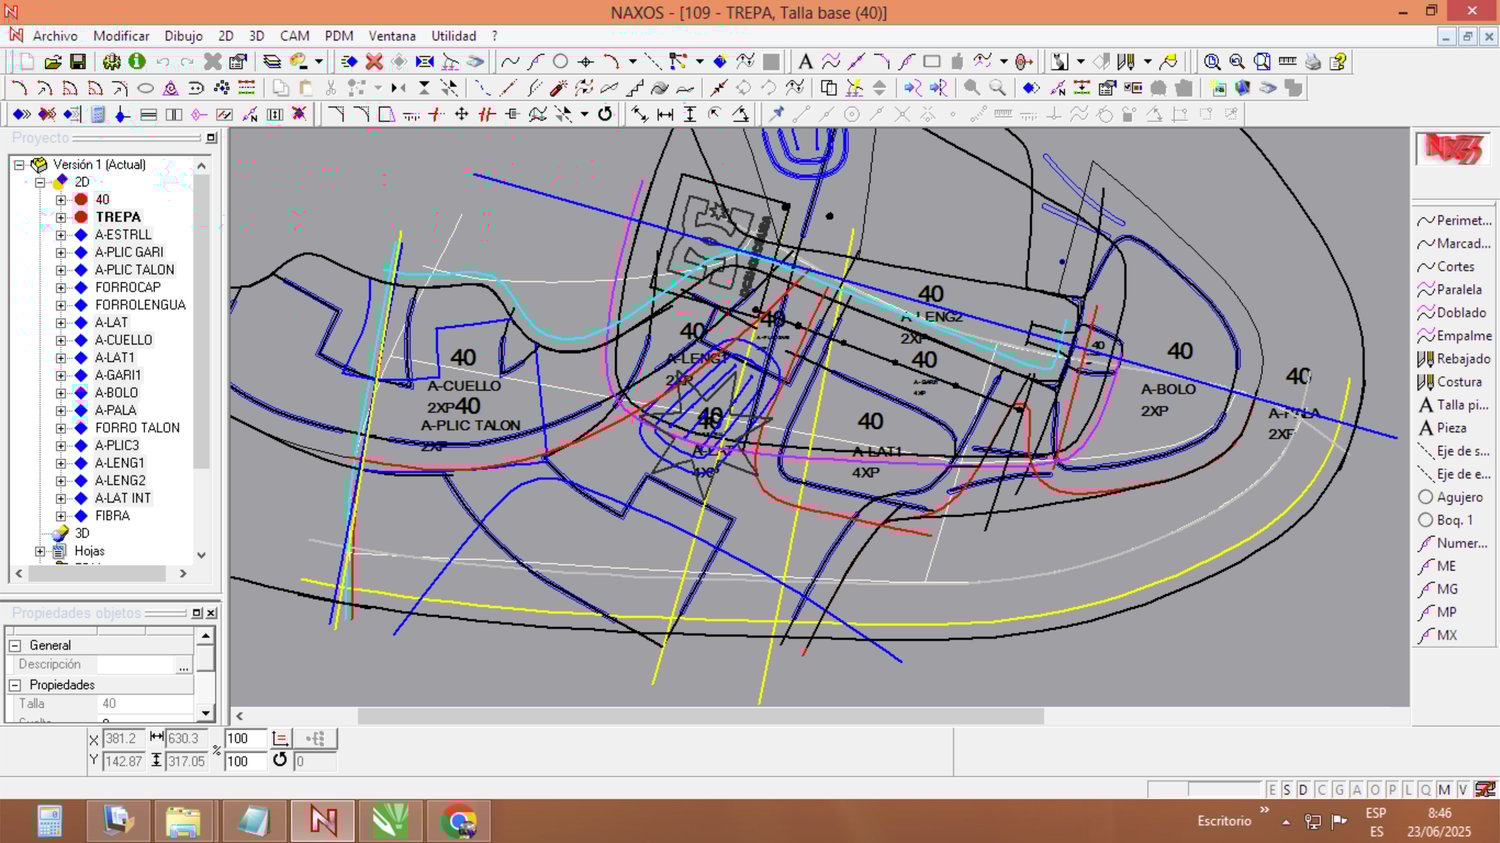Click the project tree horizontal scrollbar
This screenshot has height=843, width=1500.
click(97, 574)
